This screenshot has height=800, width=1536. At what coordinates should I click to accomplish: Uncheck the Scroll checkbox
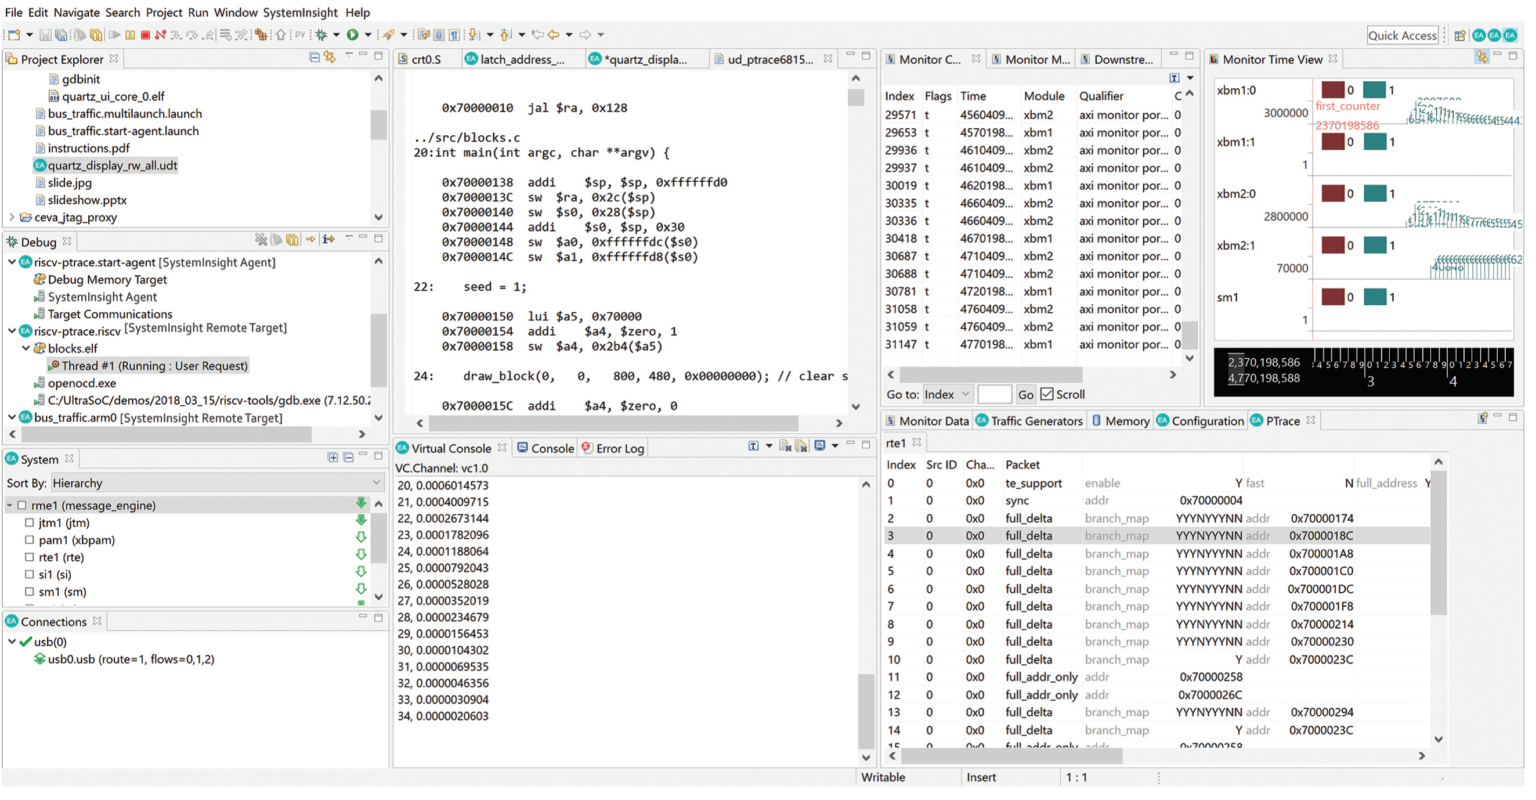click(1047, 395)
